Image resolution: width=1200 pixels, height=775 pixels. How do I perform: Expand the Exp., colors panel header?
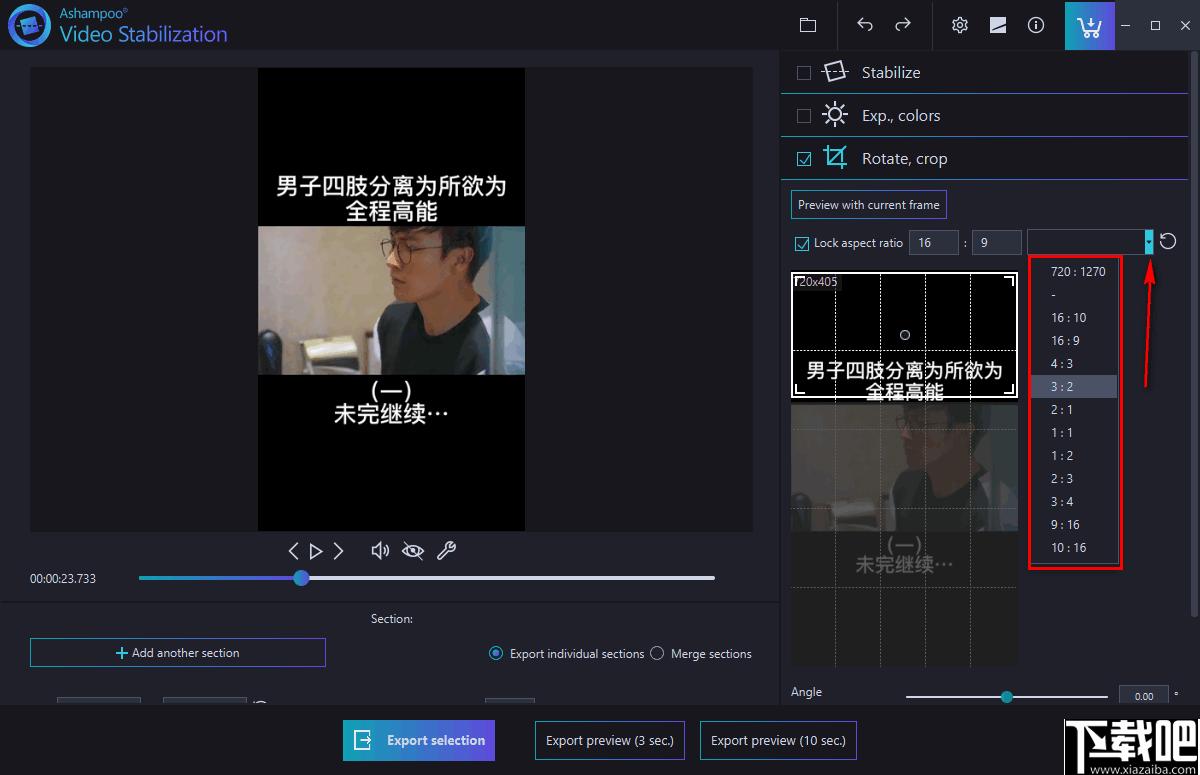point(984,115)
